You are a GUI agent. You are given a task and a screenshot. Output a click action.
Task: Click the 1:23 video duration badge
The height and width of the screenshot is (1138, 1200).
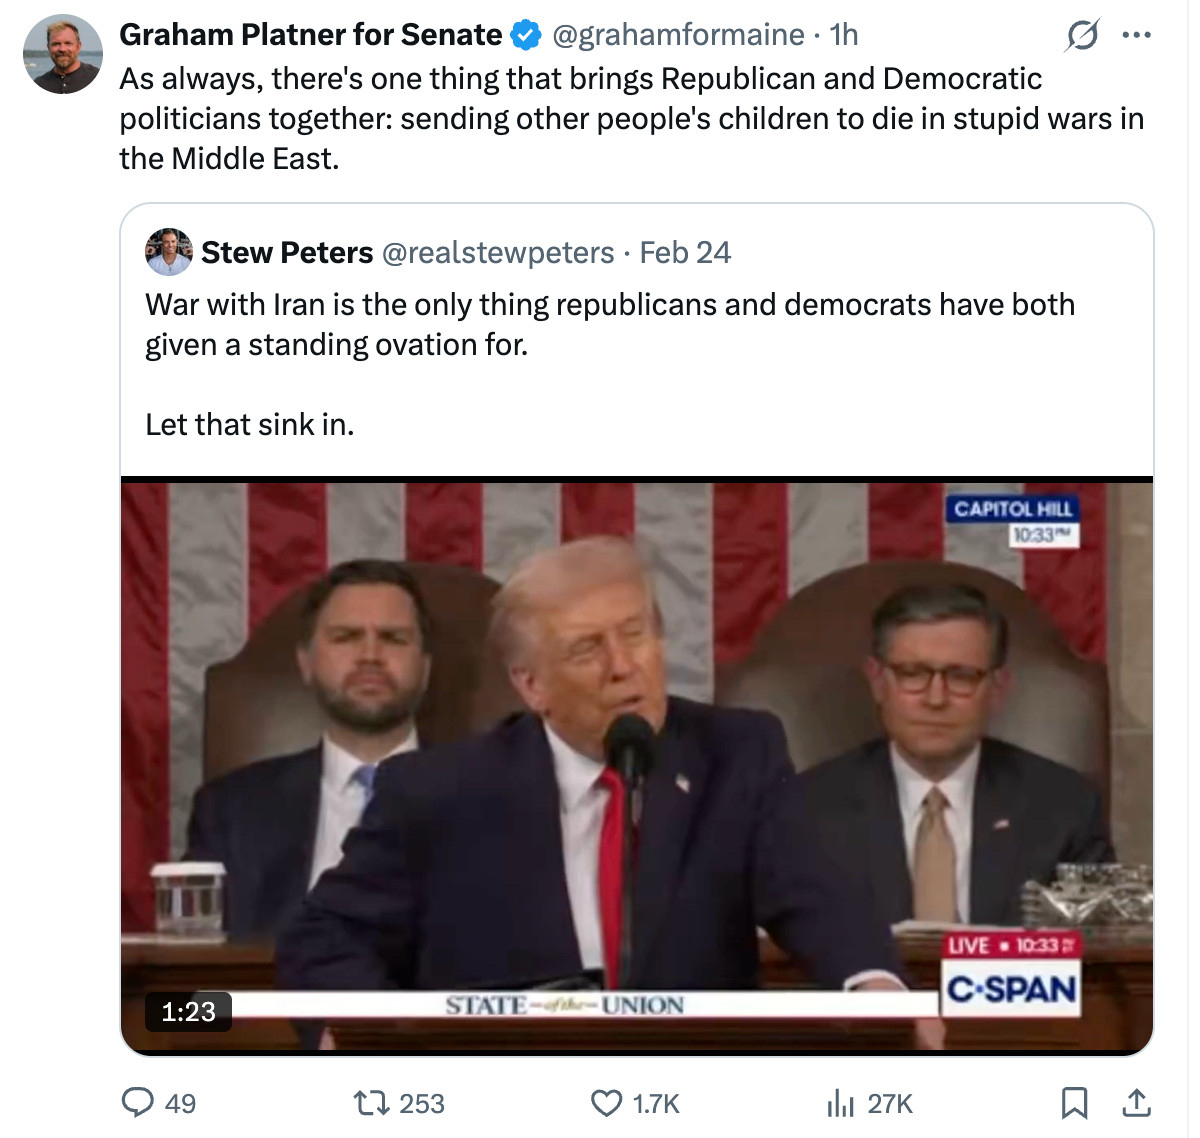click(x=188, y=1011)
